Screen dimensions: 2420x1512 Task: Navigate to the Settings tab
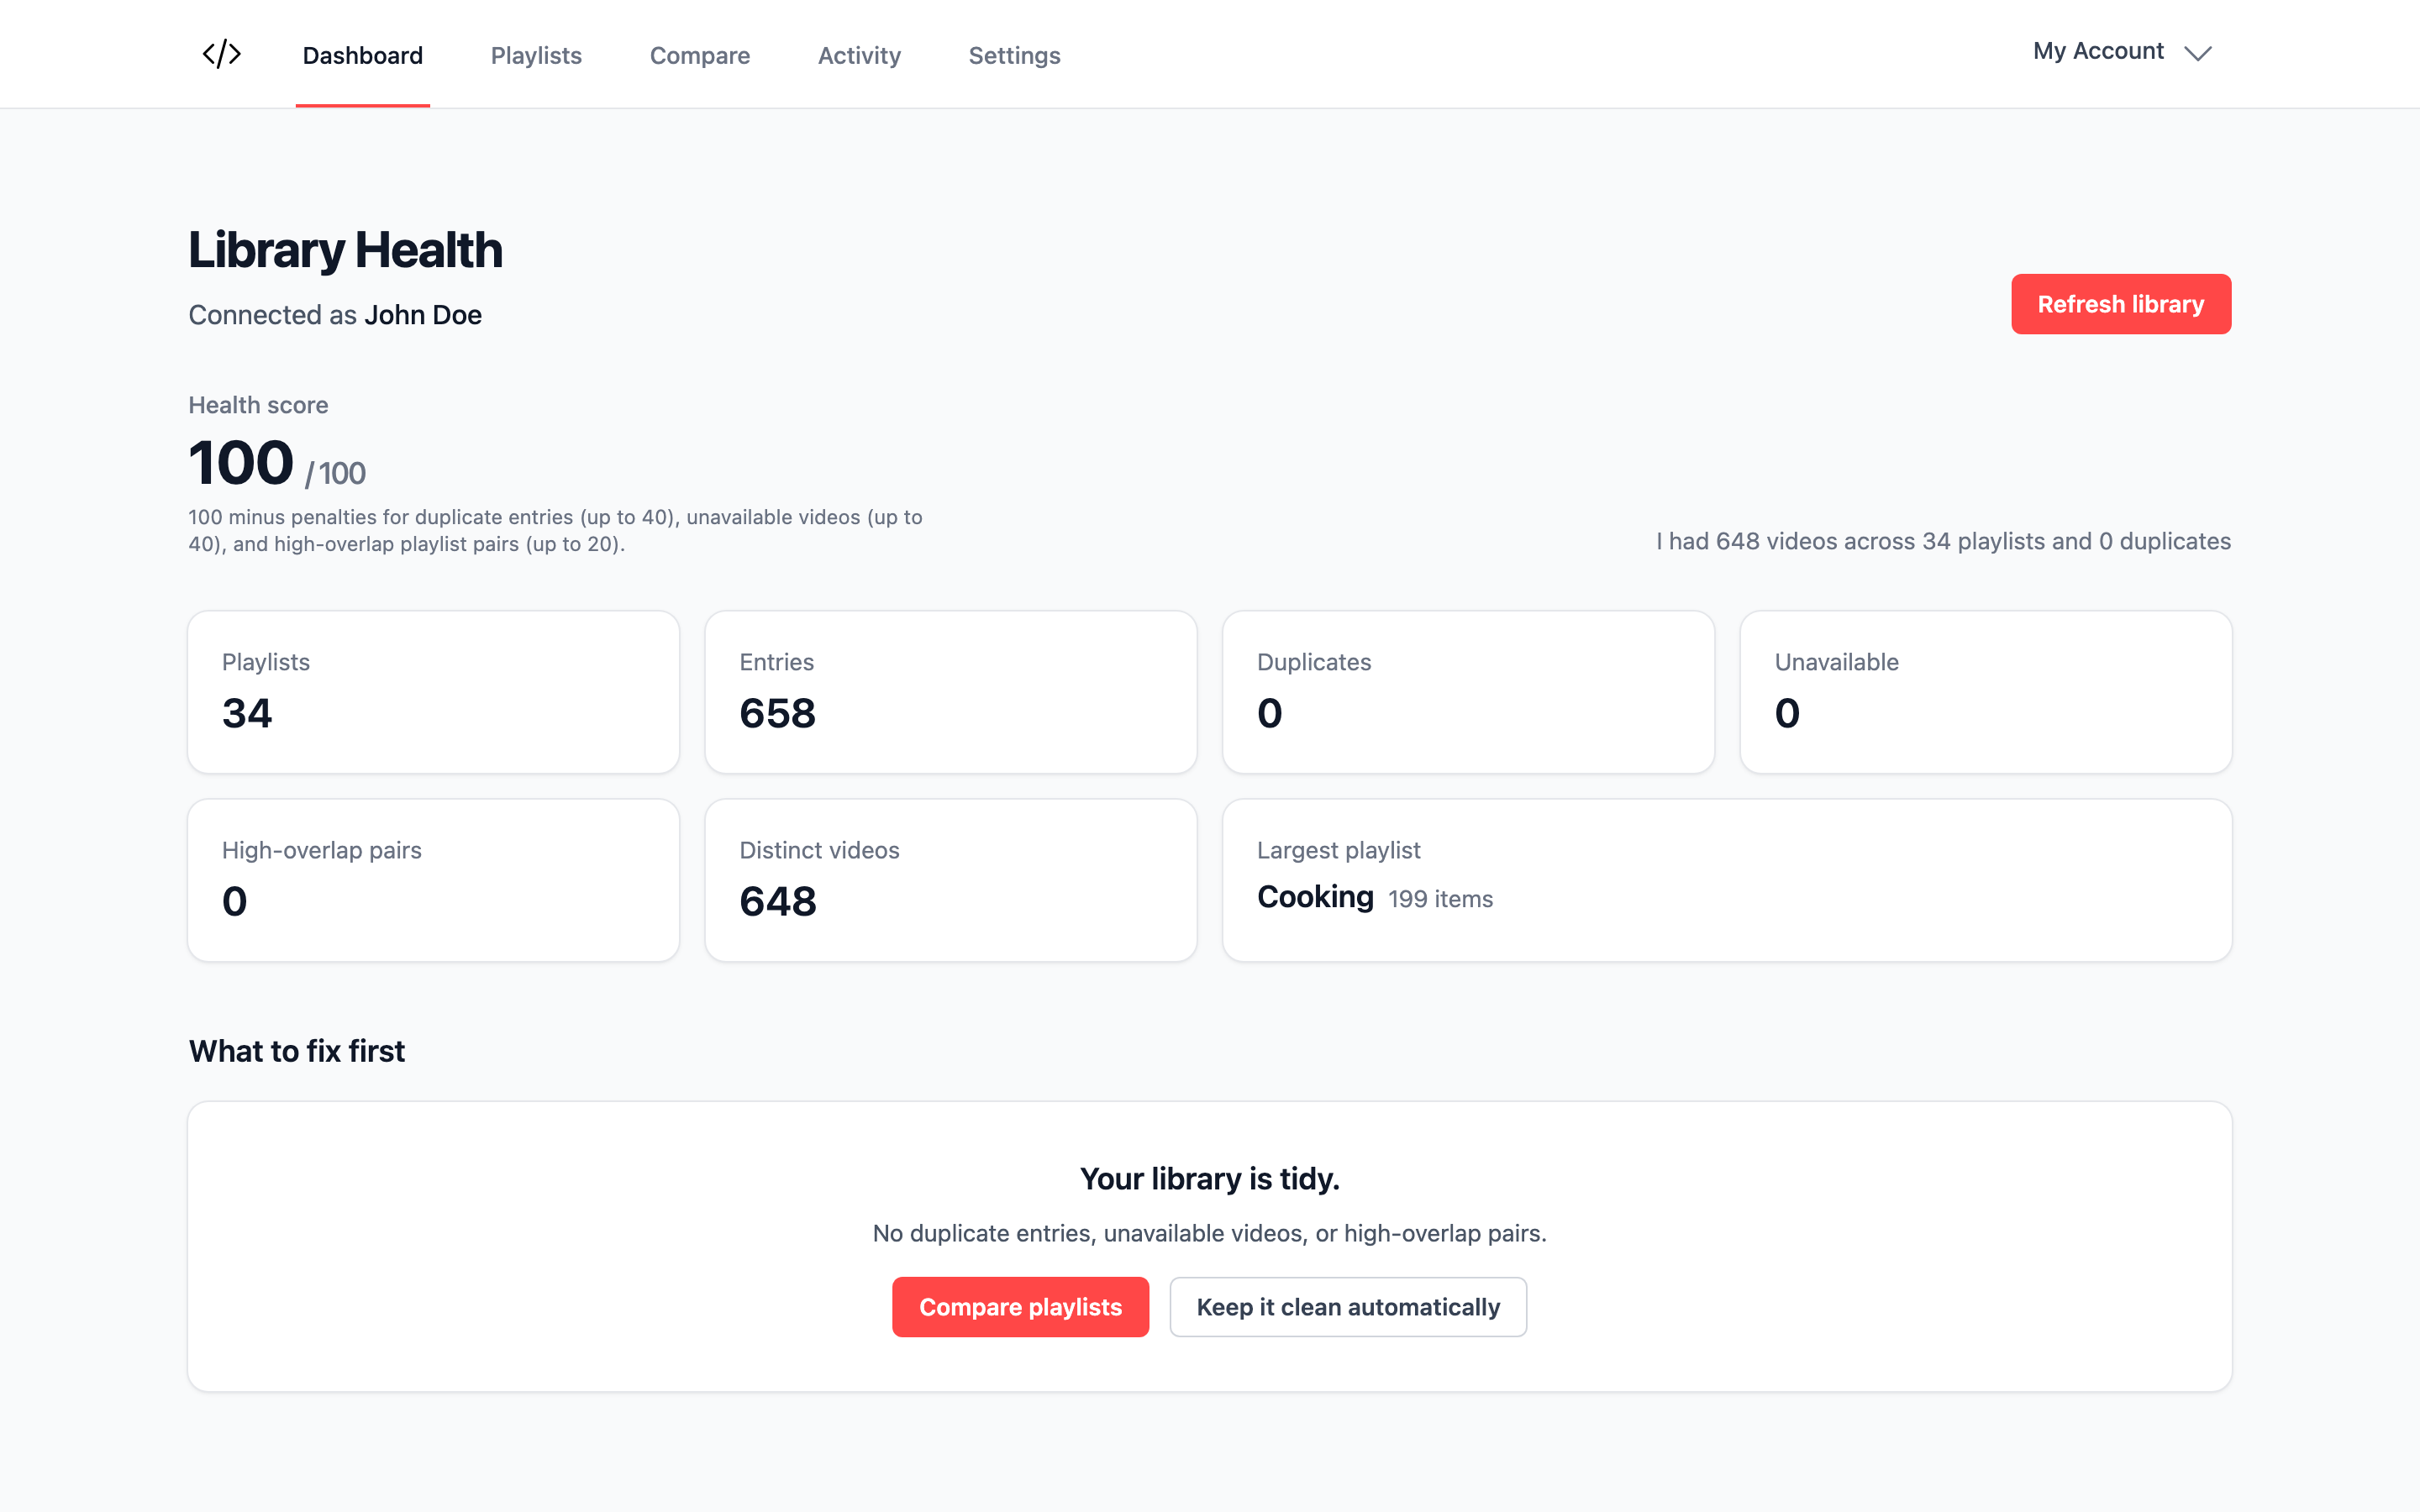coord(1014,55)
